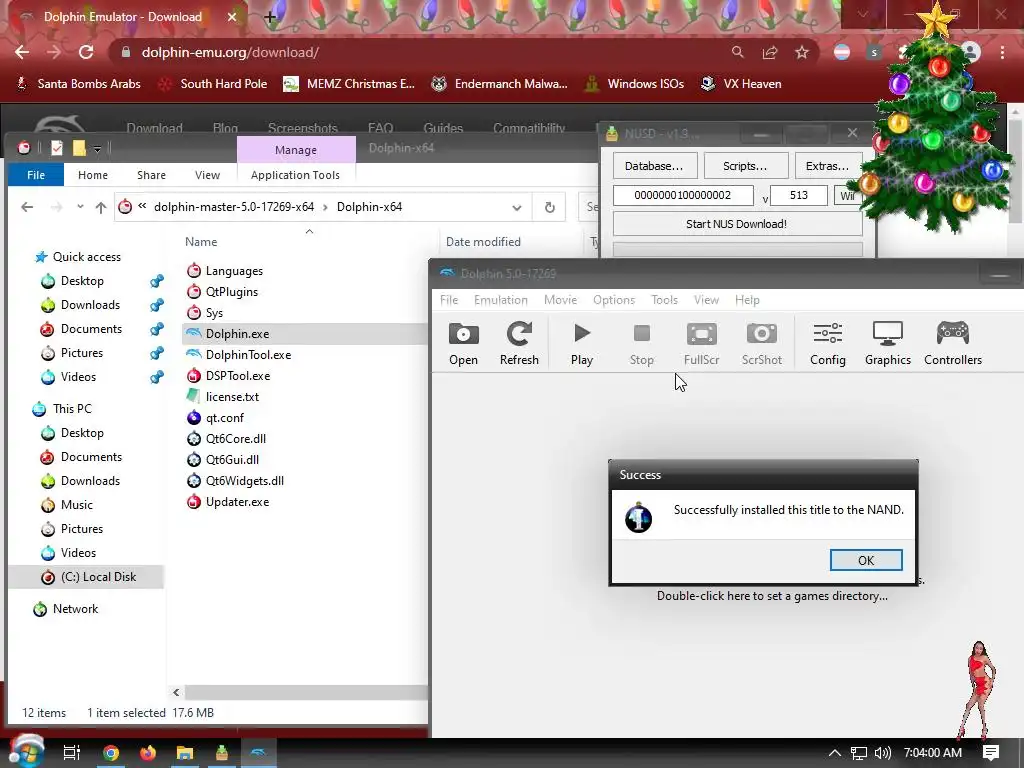Viewport: 1024px width, 768px height.
Task: Click the ScrShot camera icon
Action: (x=761, y=334)
